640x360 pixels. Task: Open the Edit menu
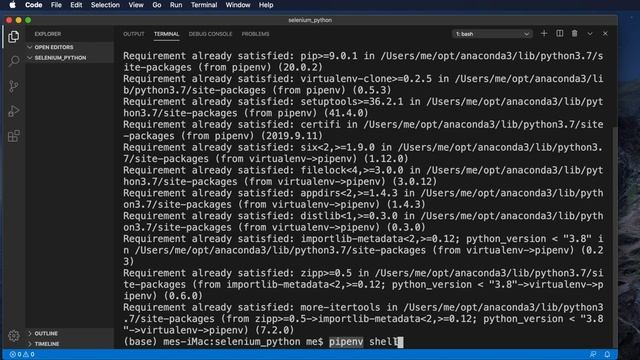click(76, 5)
